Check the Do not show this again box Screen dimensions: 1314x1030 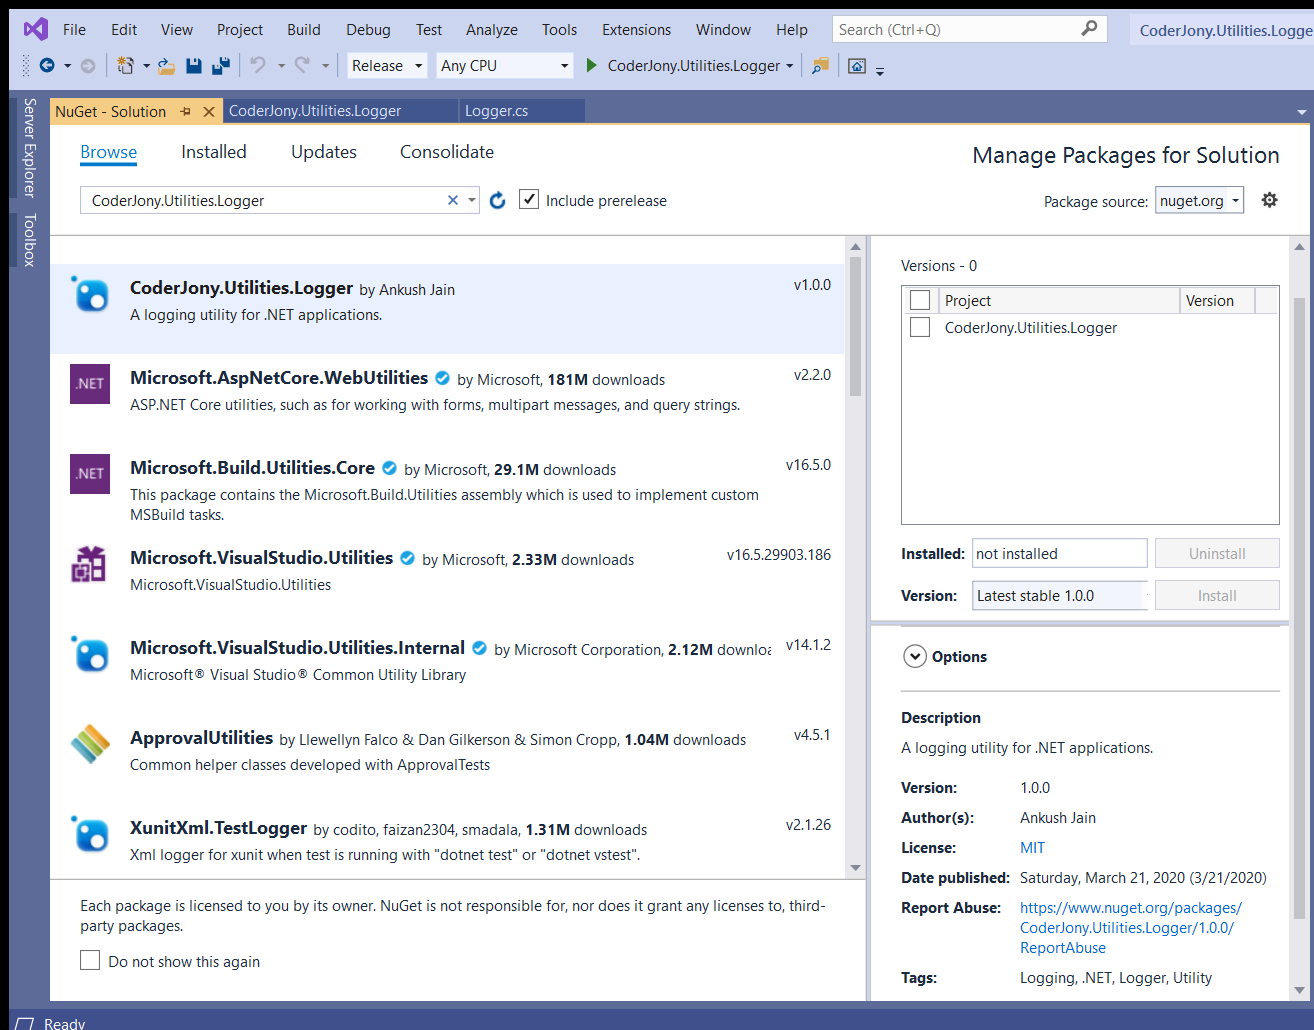coord(90,960)
